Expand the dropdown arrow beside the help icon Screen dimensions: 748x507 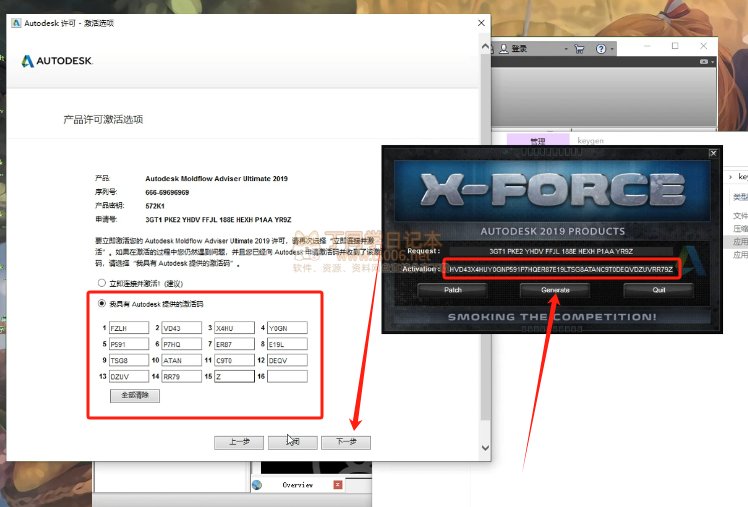pyautogui.click(x=612, y=49)
